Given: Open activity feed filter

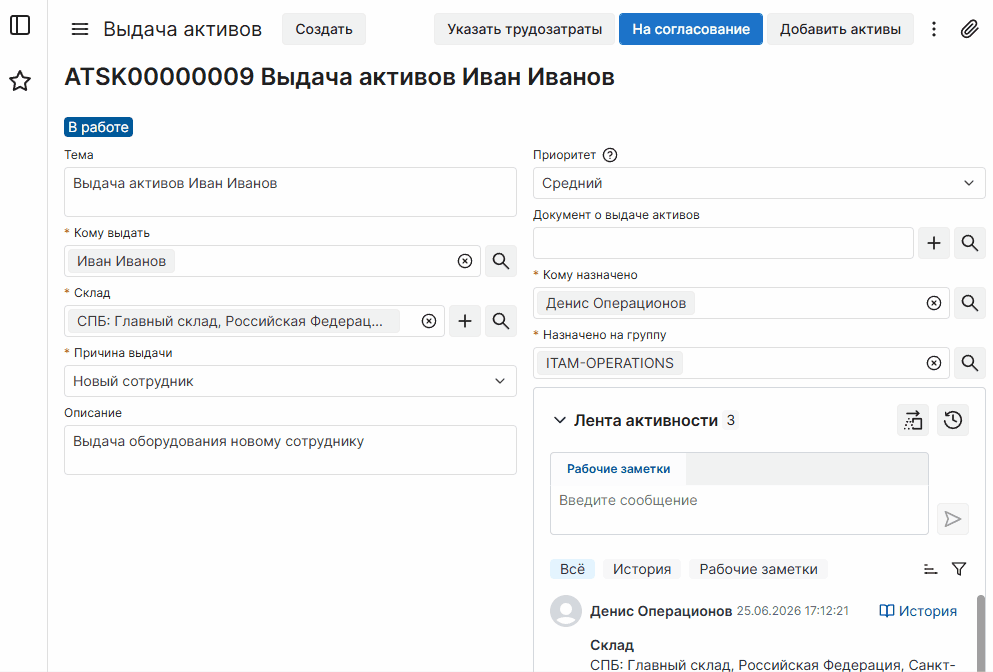Looking at the screenshot, I should point(959,569).
